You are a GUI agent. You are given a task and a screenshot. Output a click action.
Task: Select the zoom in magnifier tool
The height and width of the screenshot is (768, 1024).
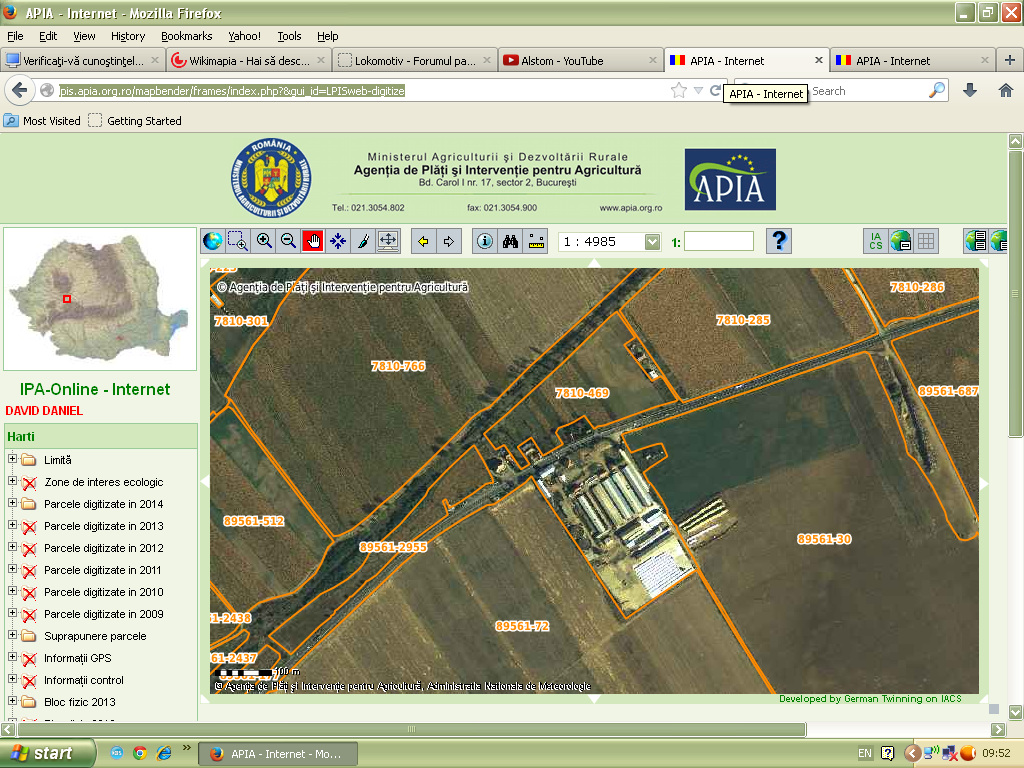(263, 241)
